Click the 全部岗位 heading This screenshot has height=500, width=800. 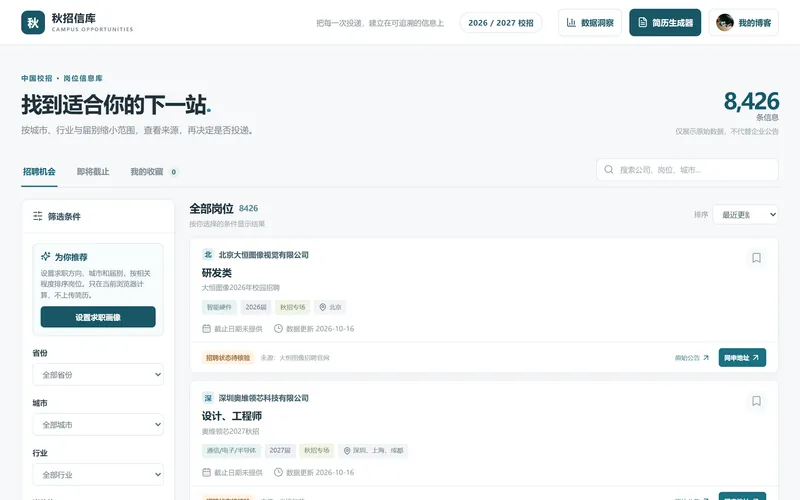(211, 209)
